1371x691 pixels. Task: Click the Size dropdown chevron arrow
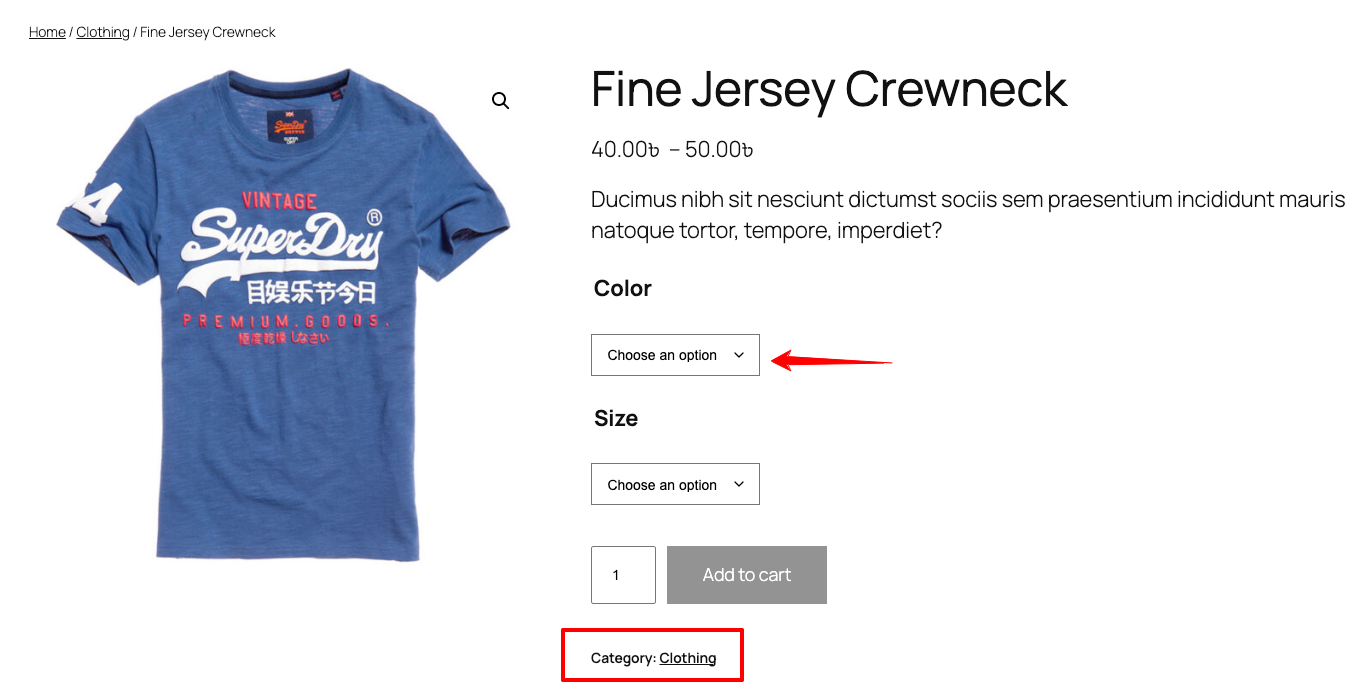click(739, 484)
